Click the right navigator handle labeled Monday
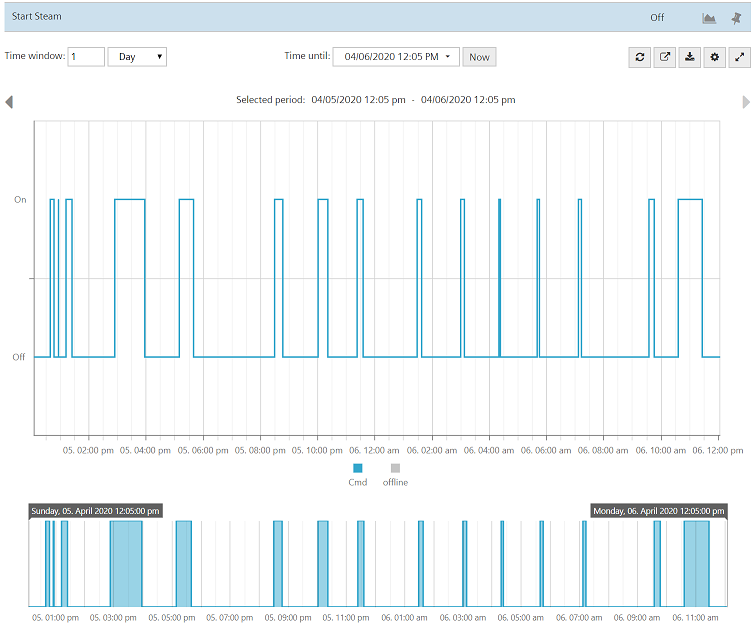755x624 pixels. point(658,510)
